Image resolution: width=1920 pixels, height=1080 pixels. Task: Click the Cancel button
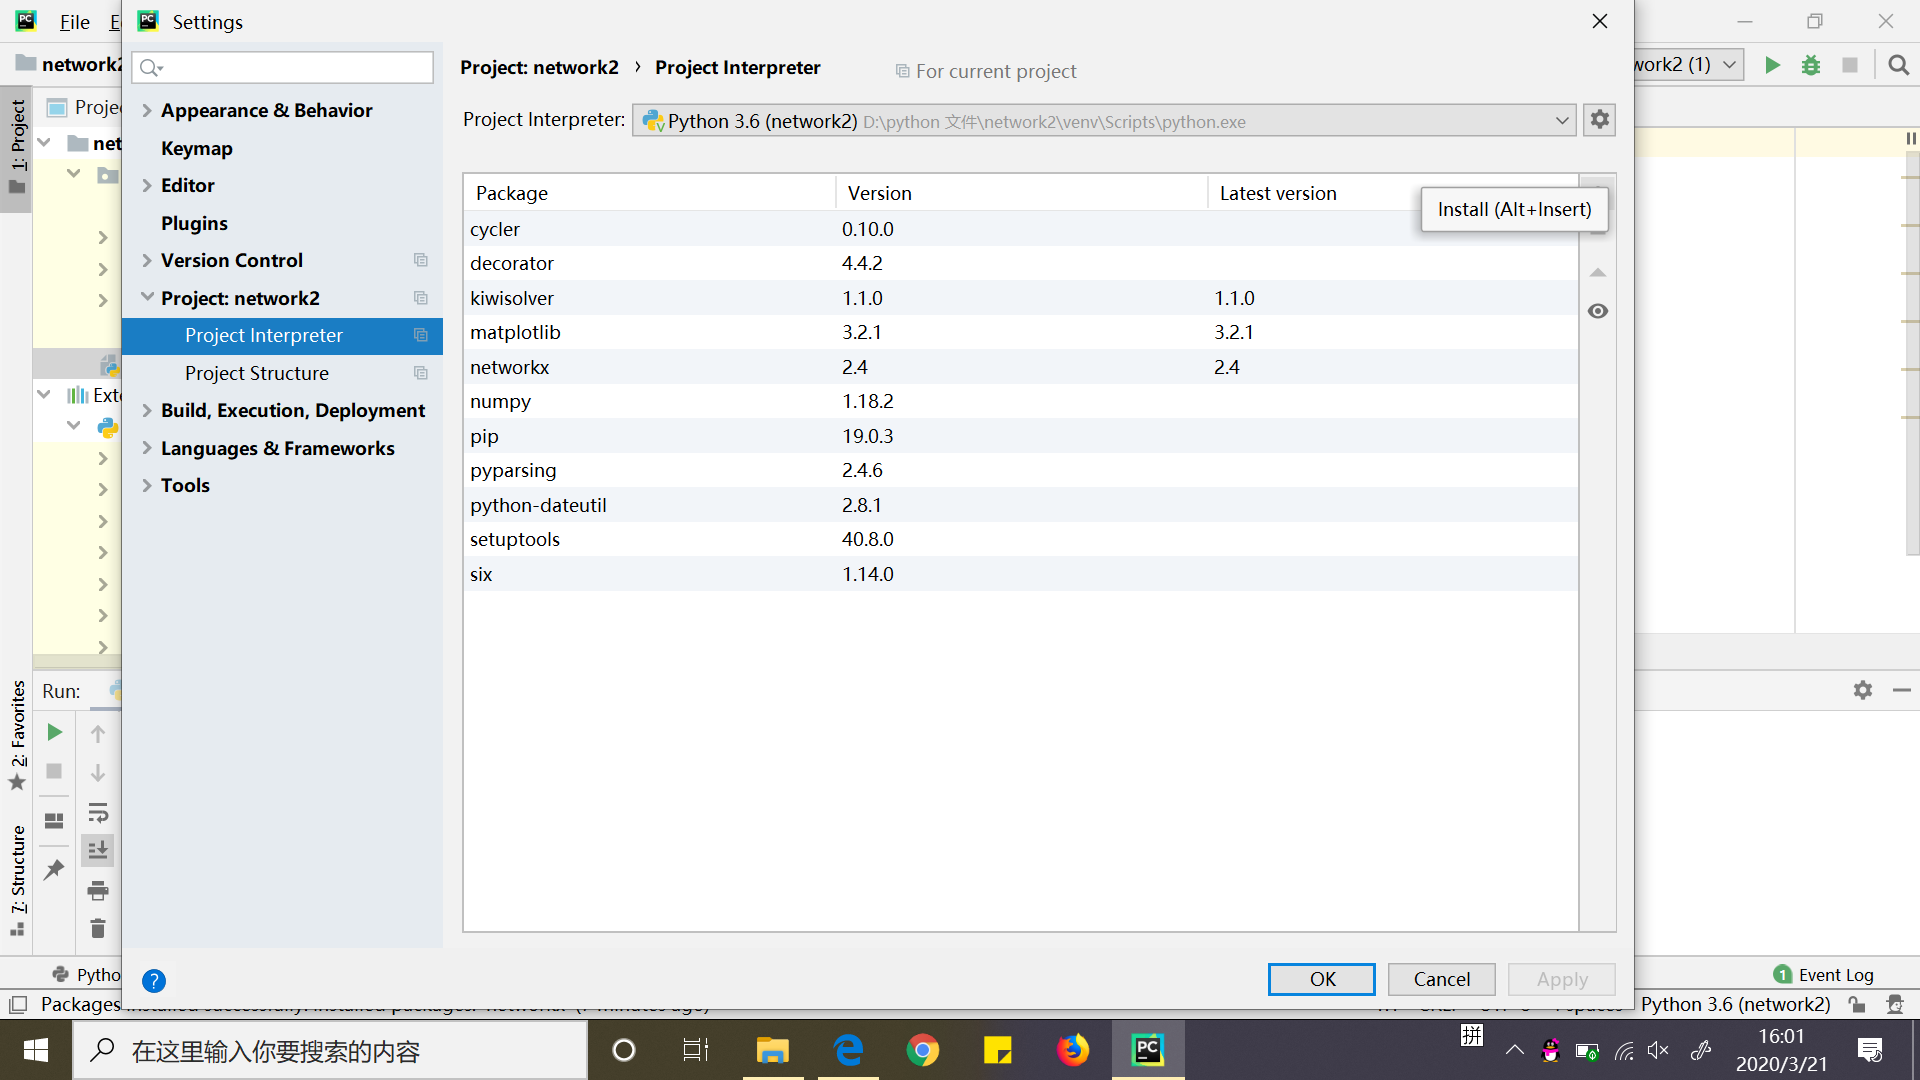(1441, 979)
